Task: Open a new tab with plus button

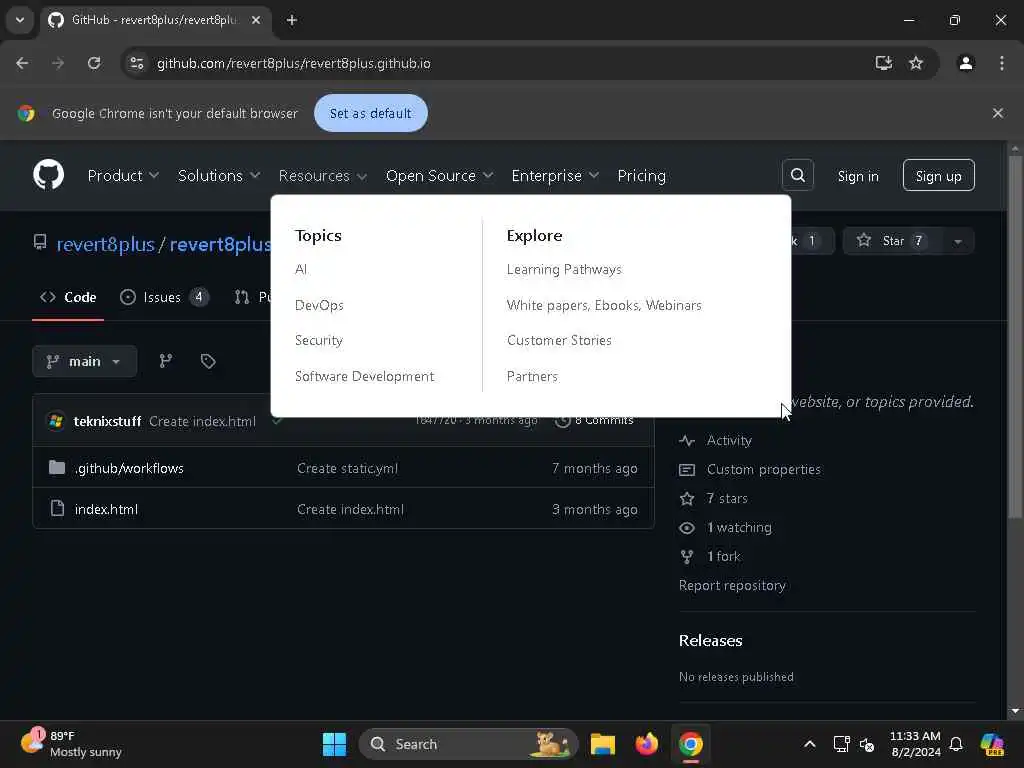Action: [292, 20]
